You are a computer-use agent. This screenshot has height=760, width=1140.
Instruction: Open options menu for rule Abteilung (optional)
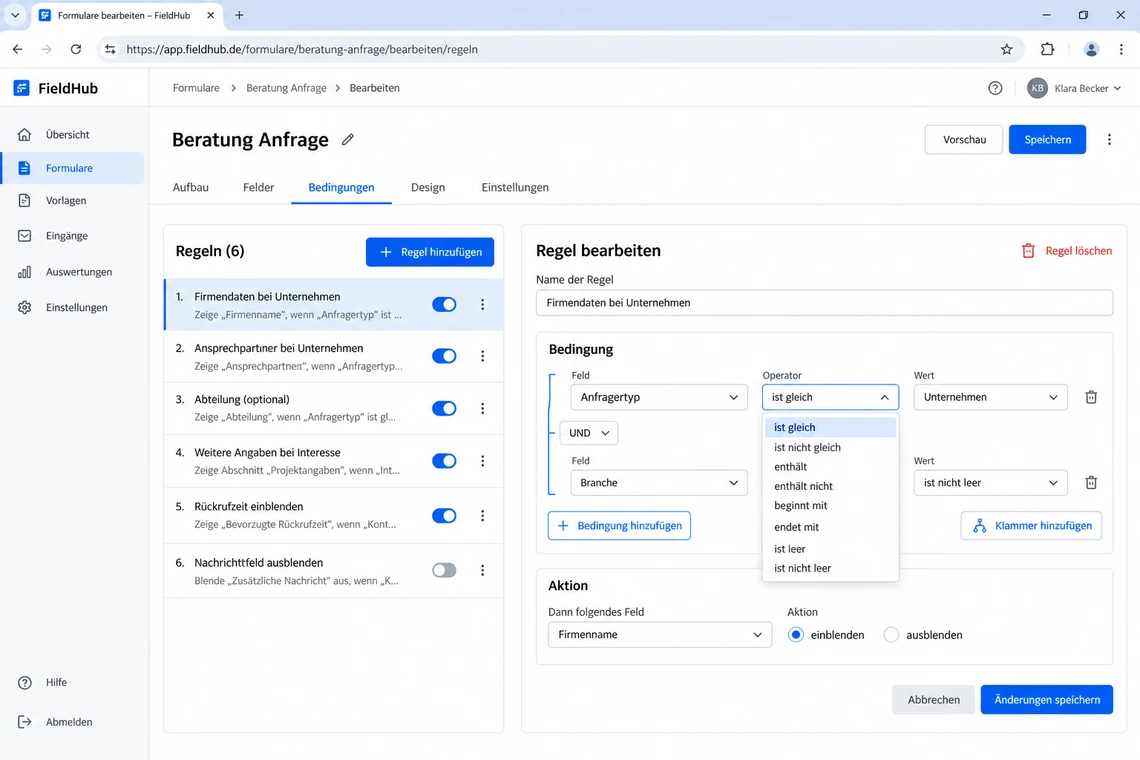tap(482, 408)
